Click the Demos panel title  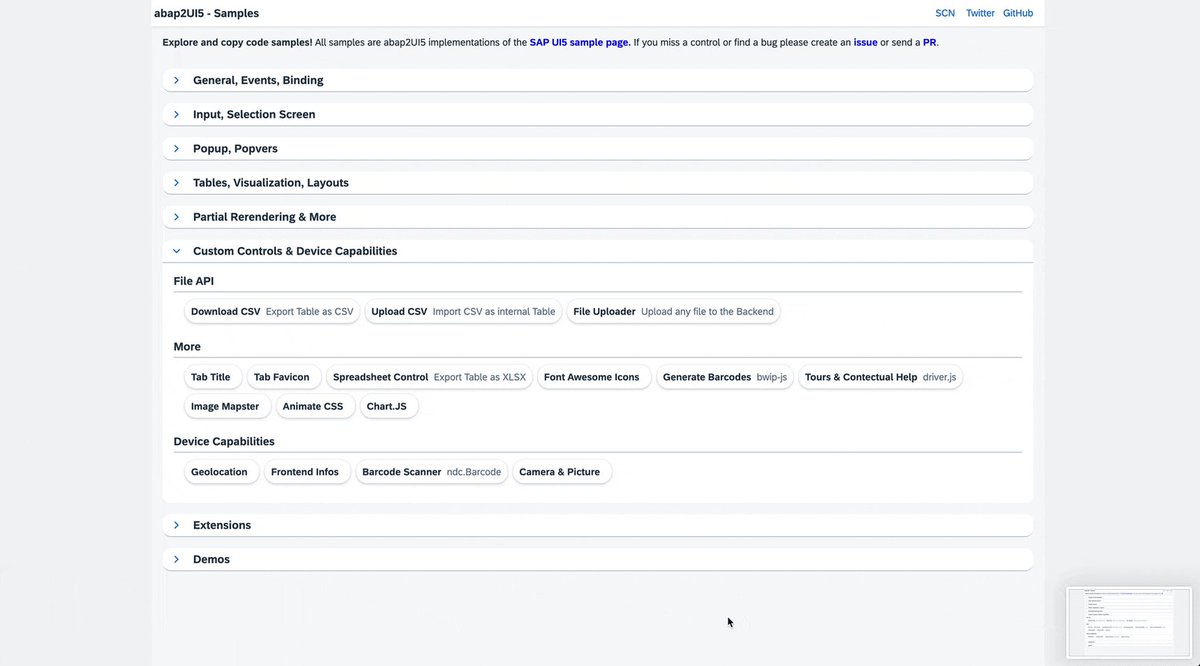click(211, 559)
